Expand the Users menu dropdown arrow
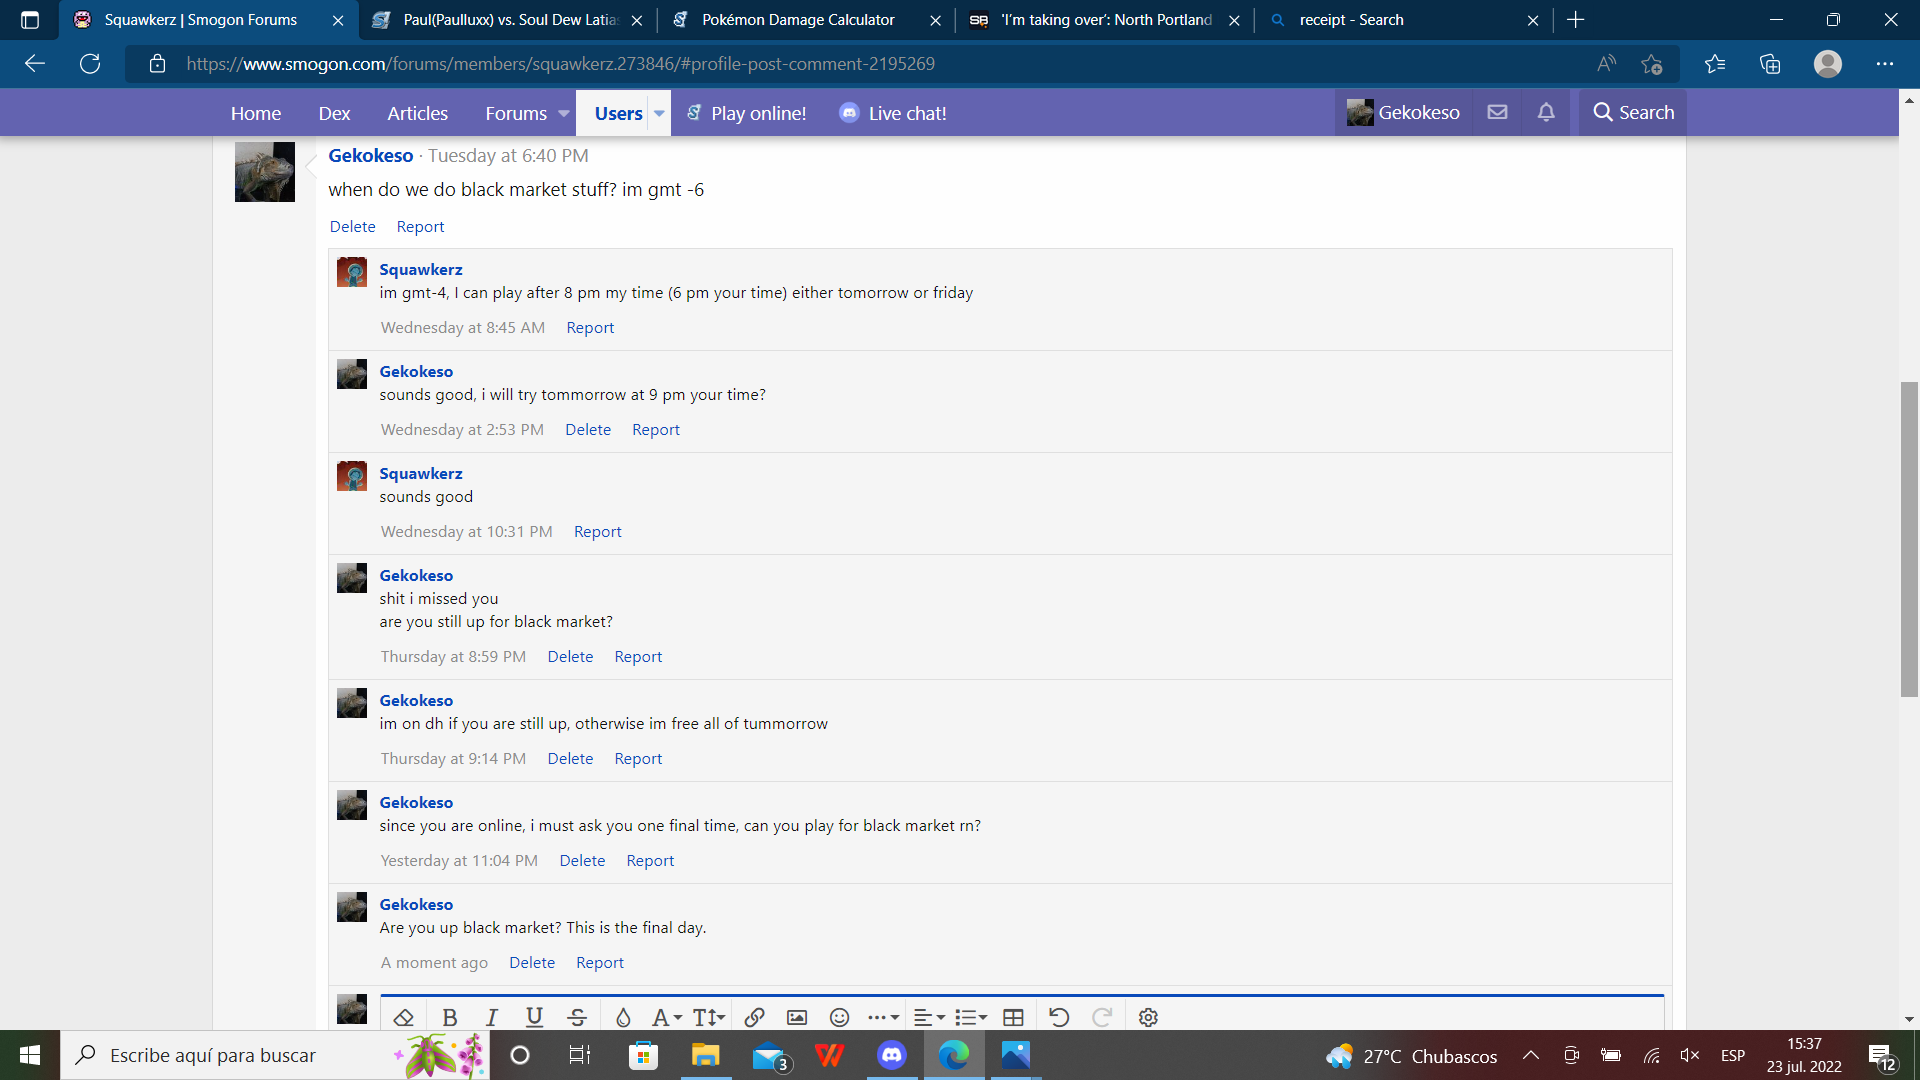Image resolution: width=1920 pixels, height=1080 pixels. pyautogui.click(x=659, y=114)
